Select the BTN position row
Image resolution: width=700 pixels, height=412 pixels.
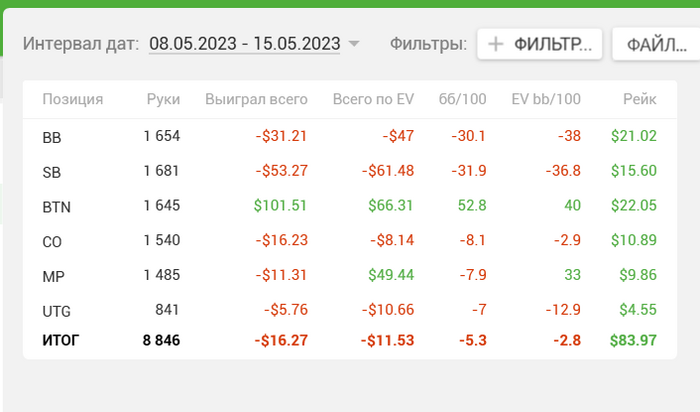pyautogui.click(x=56, y=207)
